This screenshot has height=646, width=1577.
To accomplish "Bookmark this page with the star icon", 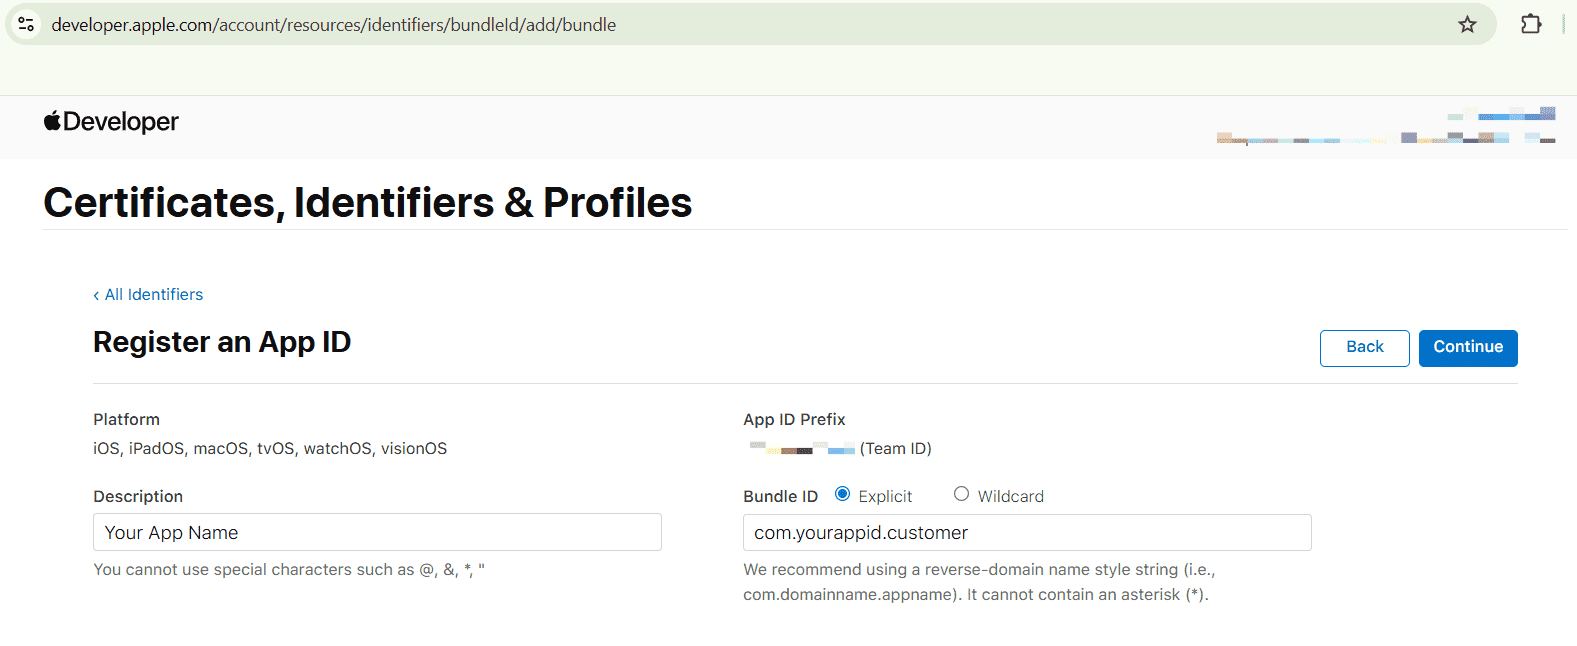I will tap(1467, 25).
